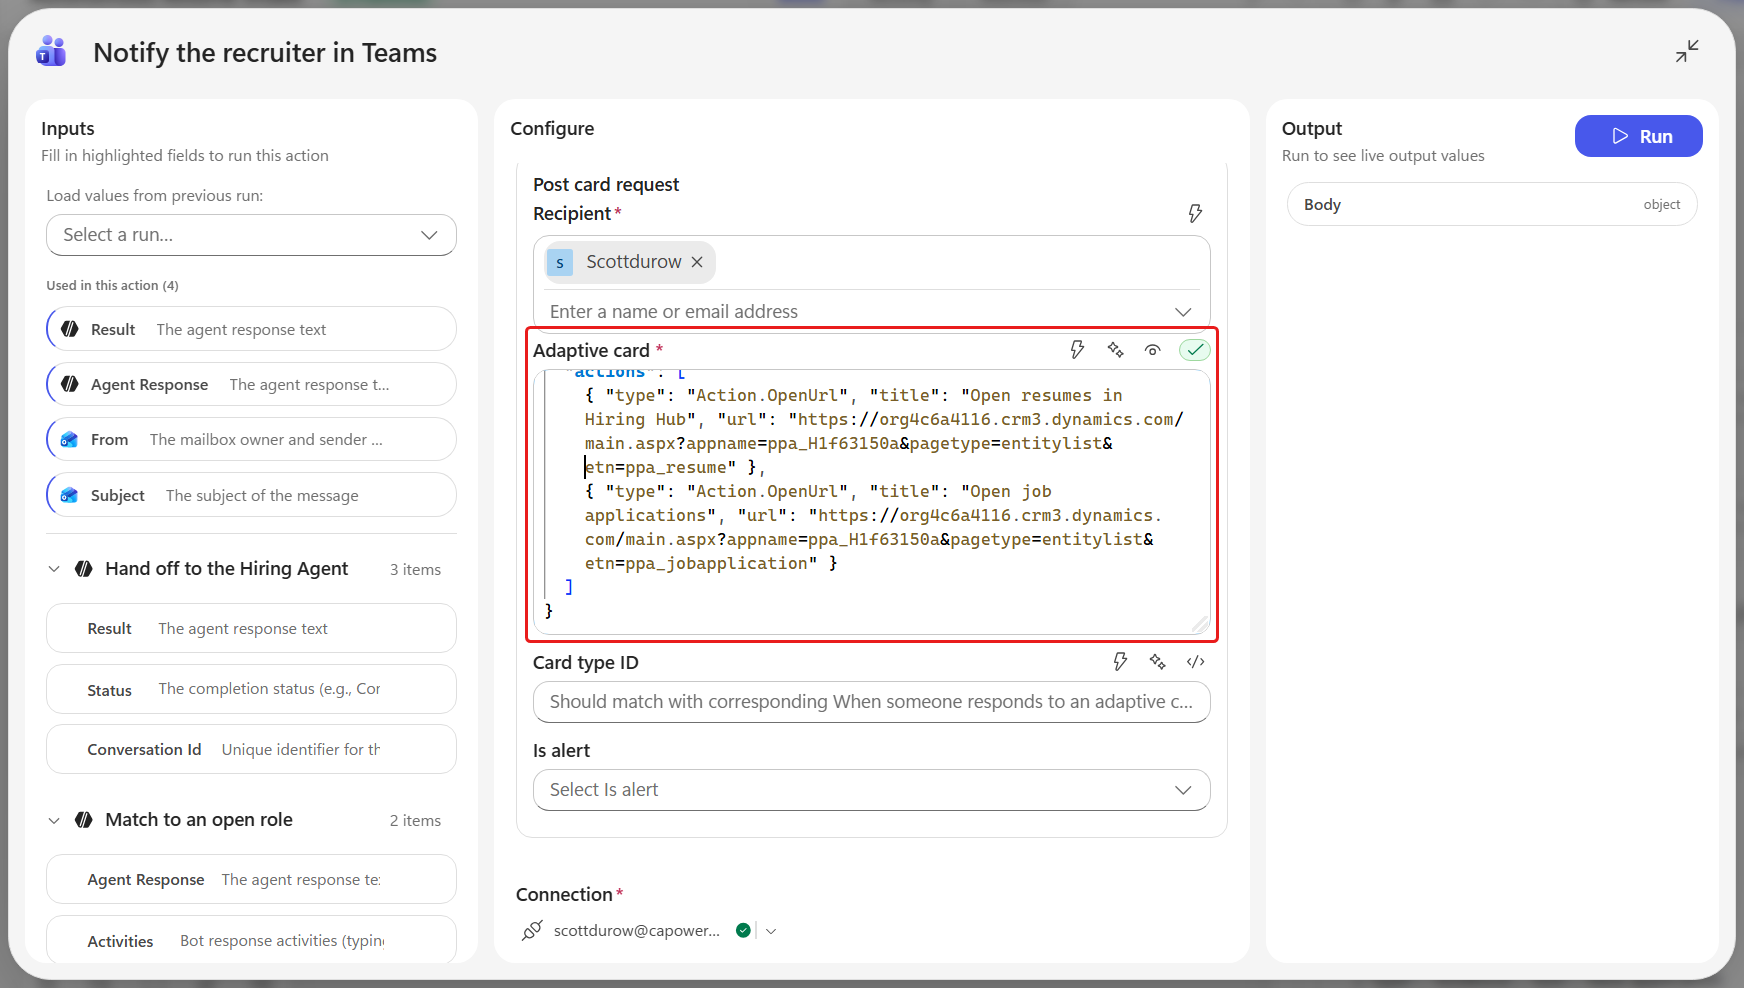Screen dimensions: 1744x988
Task: Click inside the Adaptive card JSON editor
Action: point(872,502)
